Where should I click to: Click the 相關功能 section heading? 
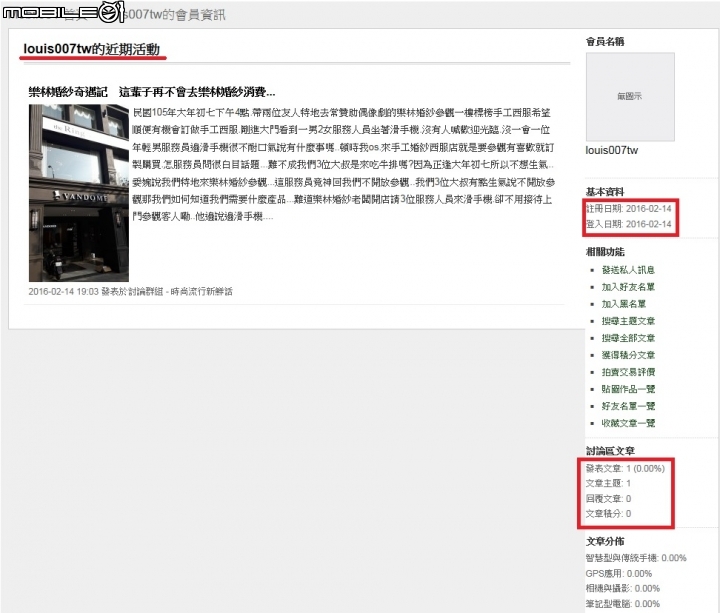click(604, 252)
